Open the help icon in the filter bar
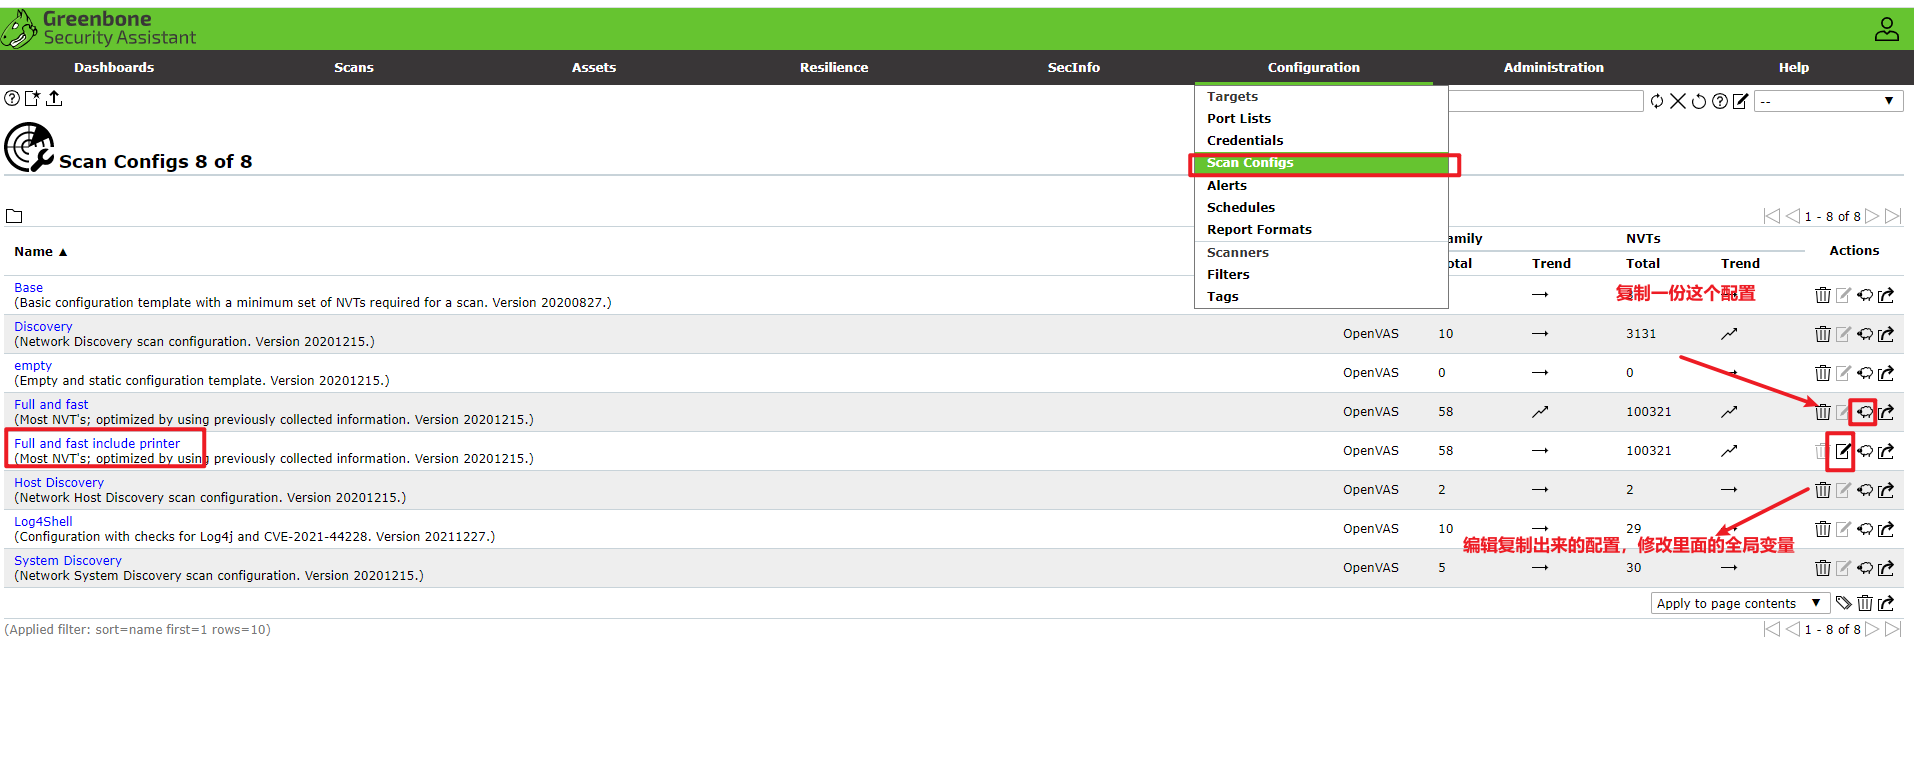The image size is (1914, 779). [x=1720, y=101]
